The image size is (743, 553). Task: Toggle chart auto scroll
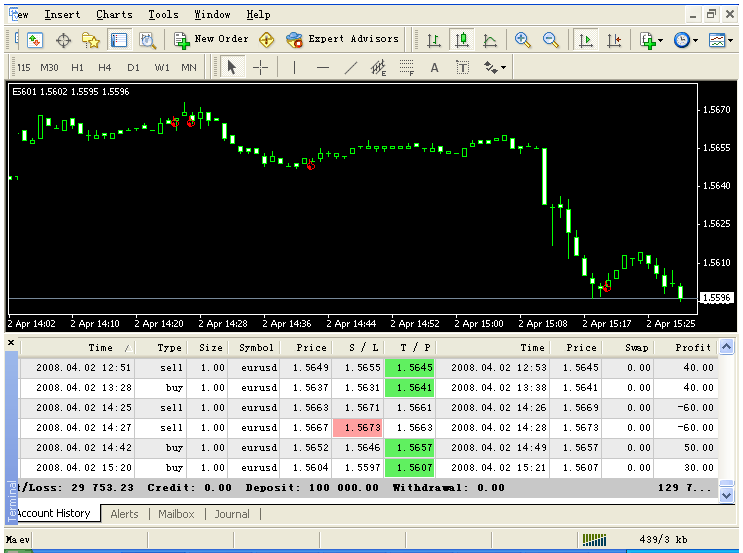pos(586,40)
